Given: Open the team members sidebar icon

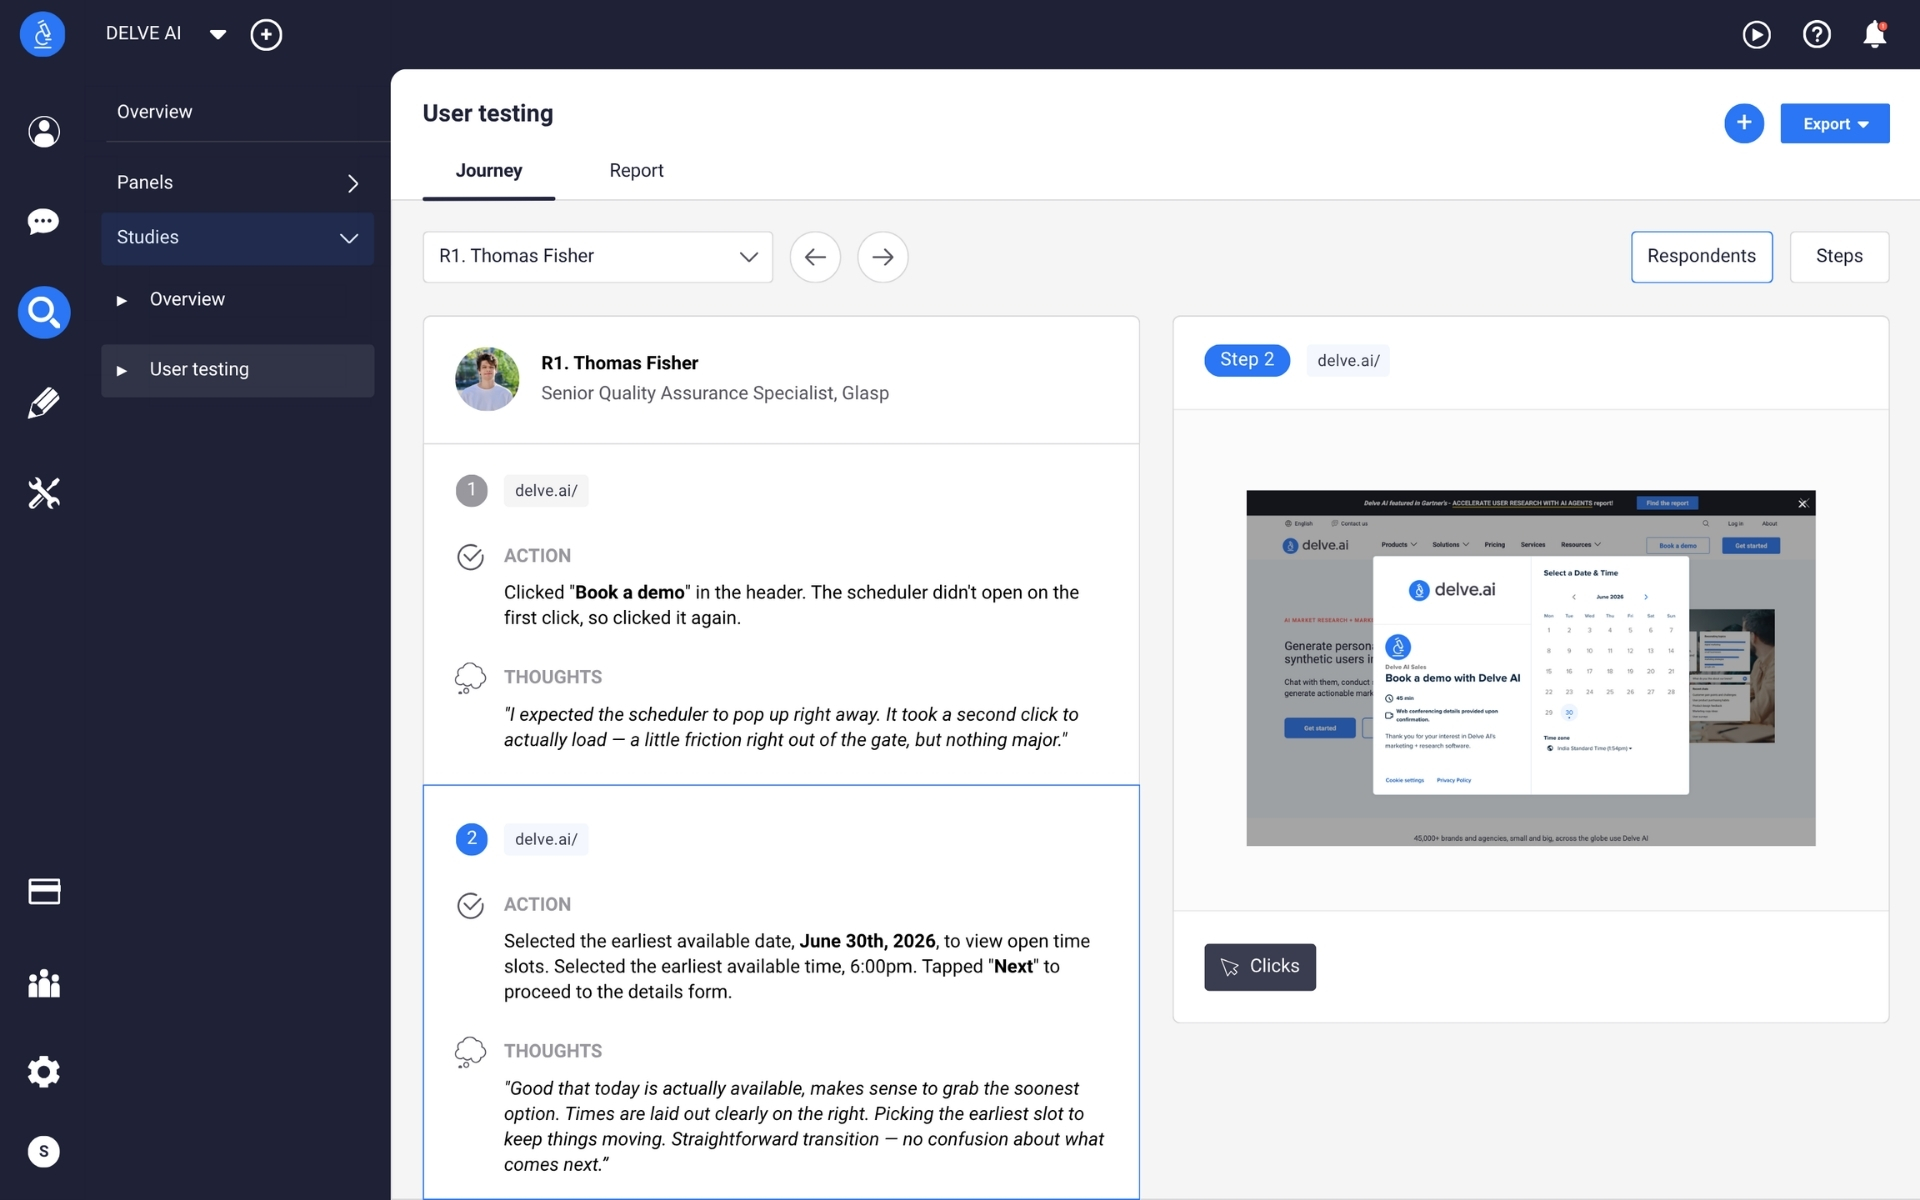Looking at the screenshot, I should coord(43,983).
